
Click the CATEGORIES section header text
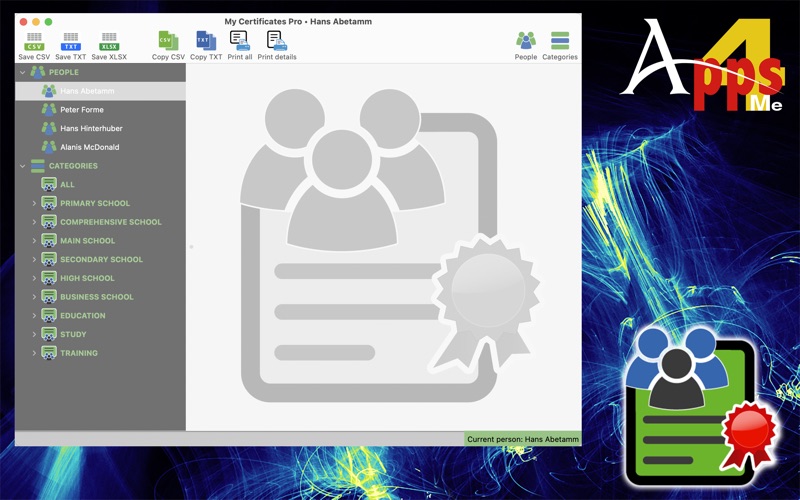point(73,166)
